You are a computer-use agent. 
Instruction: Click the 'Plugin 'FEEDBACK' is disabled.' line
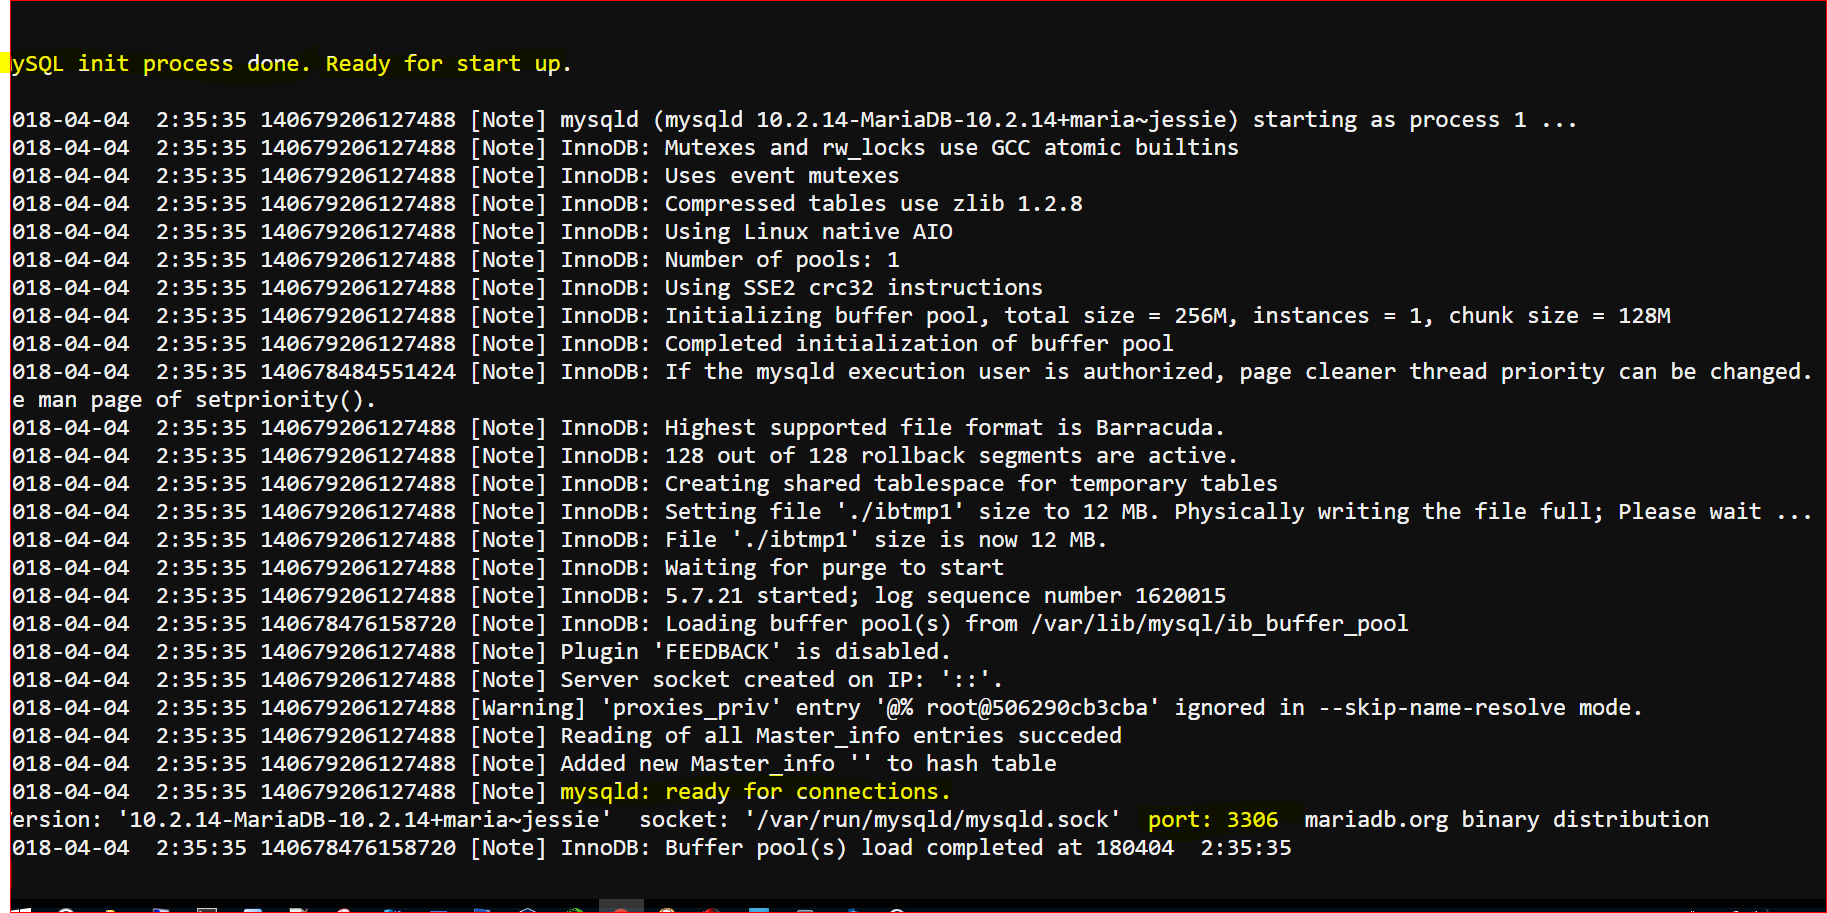click(x=755, y=652)
